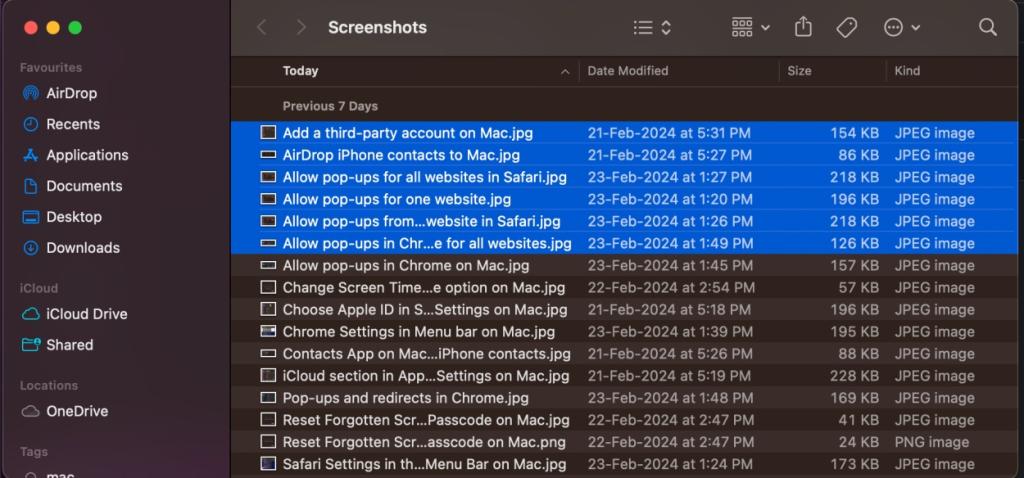Open the More actions ellipsis menu
This screenshot has width=1024, height=478.
[901, 27]
